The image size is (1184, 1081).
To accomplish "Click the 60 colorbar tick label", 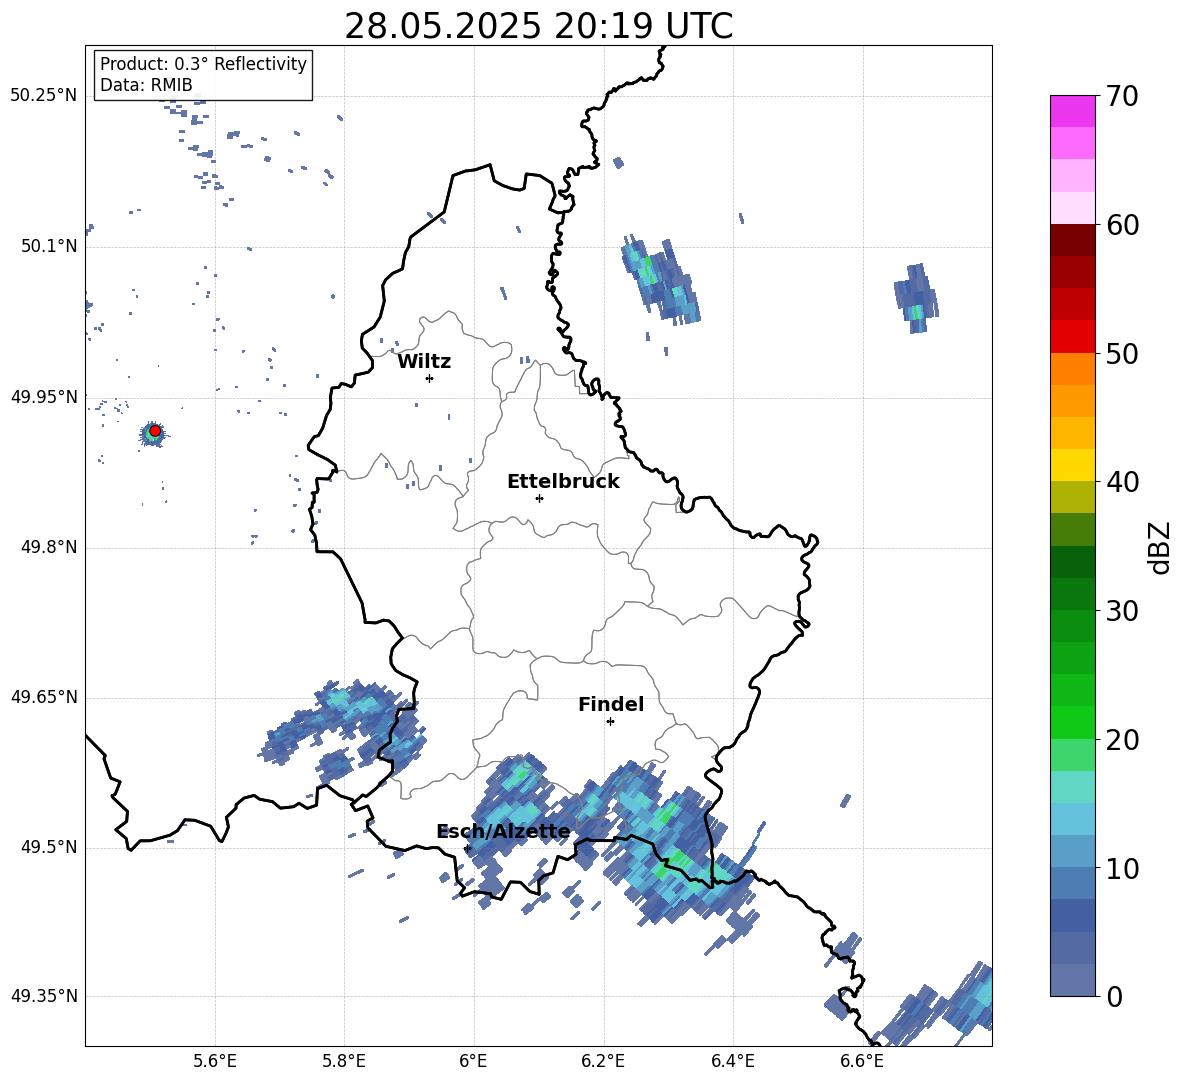I will [x=1122, y=225].
